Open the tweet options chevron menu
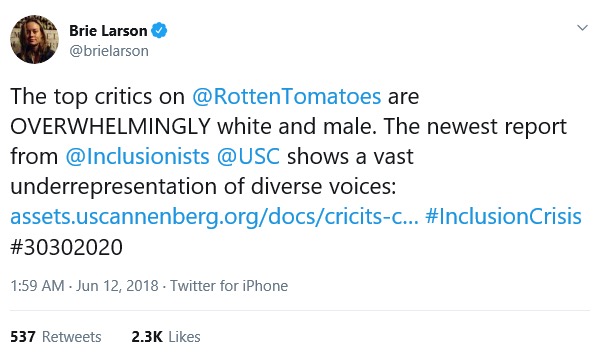This screenshot has height=361, width=598. pos(582,27)
